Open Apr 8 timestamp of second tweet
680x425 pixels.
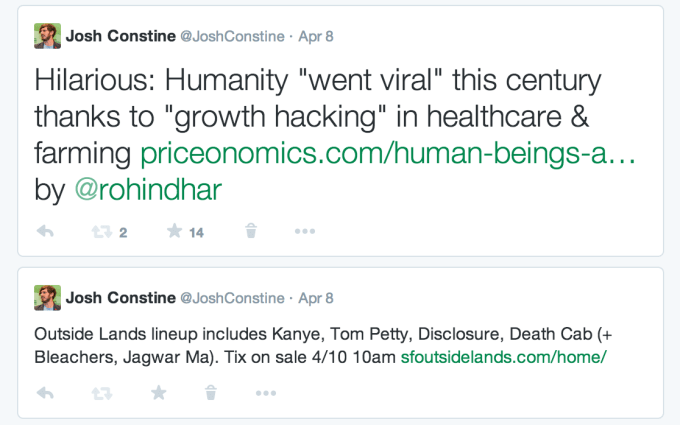pos(316,298)
